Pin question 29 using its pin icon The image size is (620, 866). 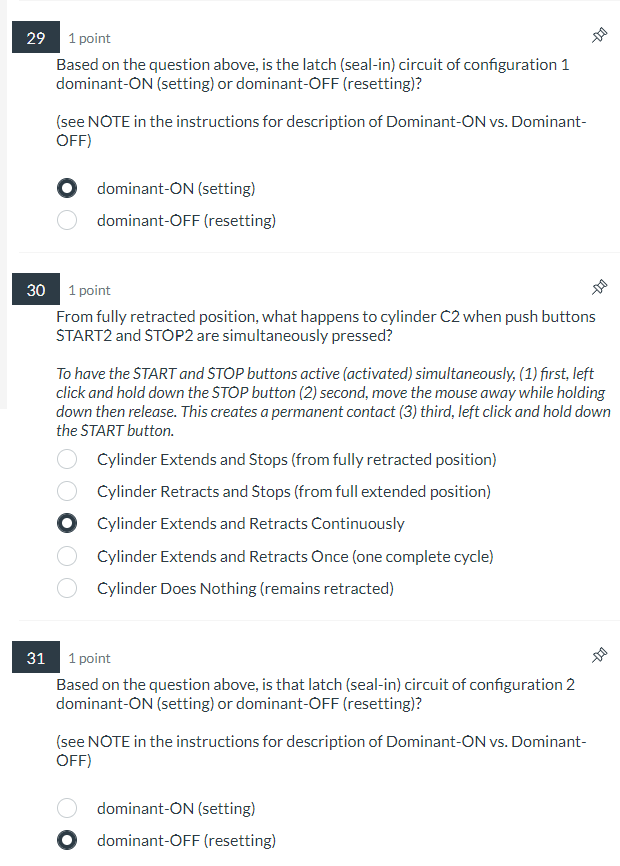tap(599, 34)
